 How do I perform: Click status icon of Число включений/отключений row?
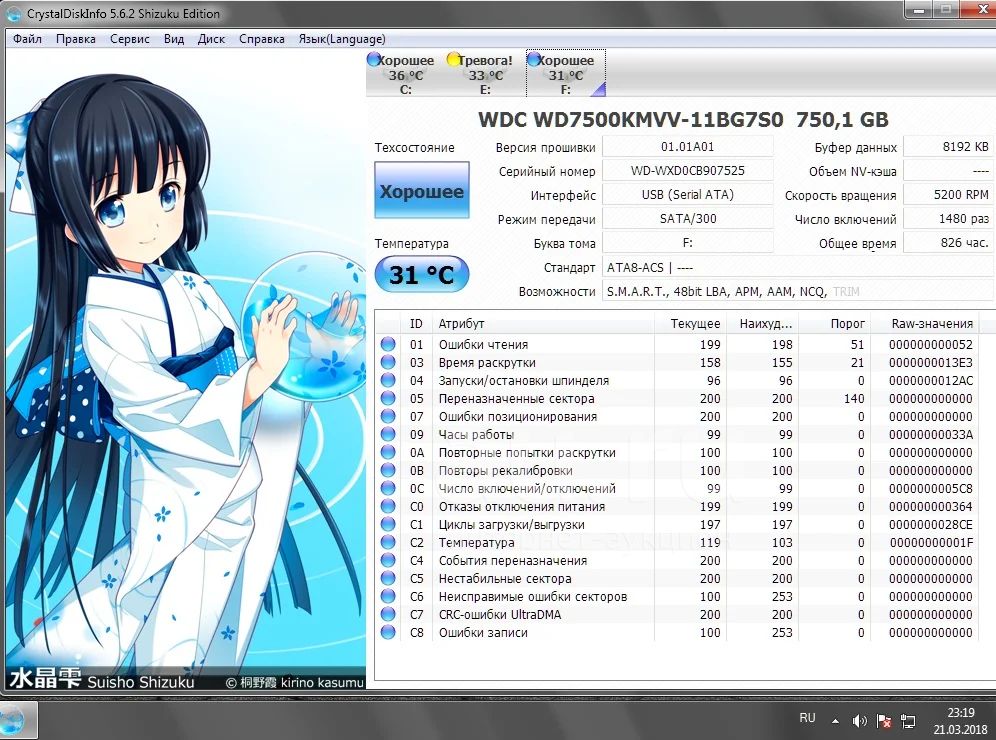coord(388,488)
